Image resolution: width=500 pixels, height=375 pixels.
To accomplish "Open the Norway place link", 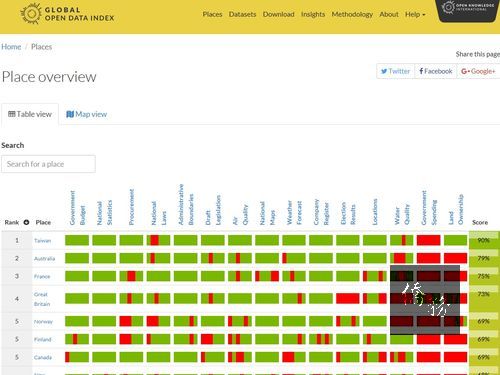I will coord(43,322).
